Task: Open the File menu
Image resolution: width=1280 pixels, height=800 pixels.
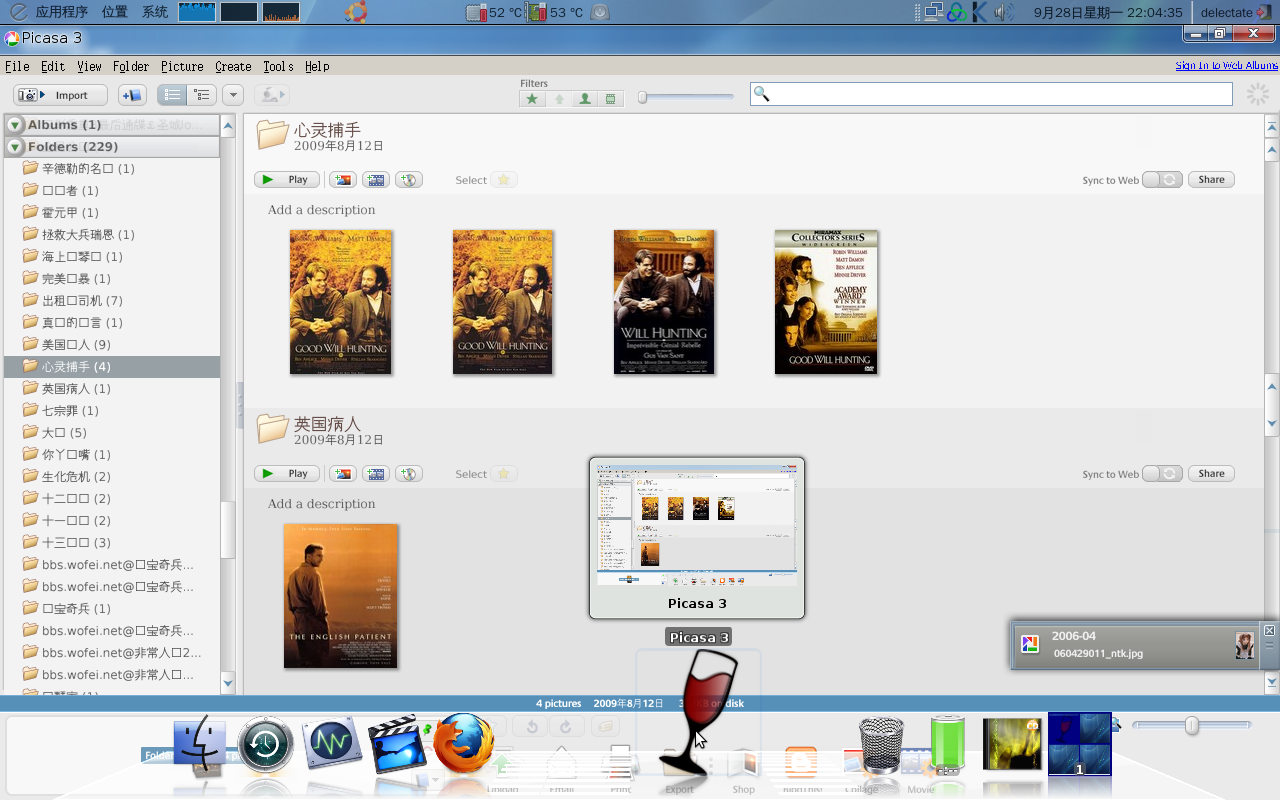Action: (x=17, y=66)
